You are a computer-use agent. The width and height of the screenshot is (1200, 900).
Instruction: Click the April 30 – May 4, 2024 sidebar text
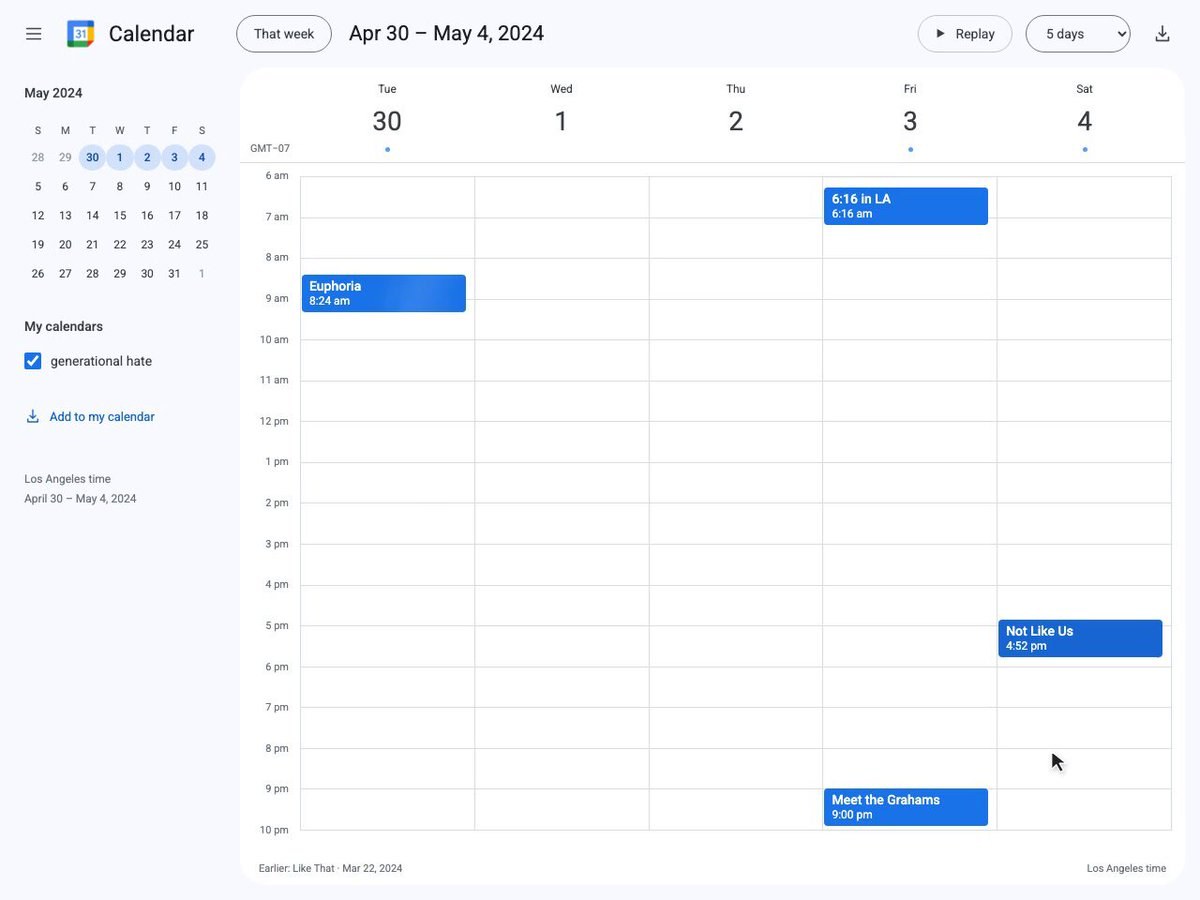(80, 498)
